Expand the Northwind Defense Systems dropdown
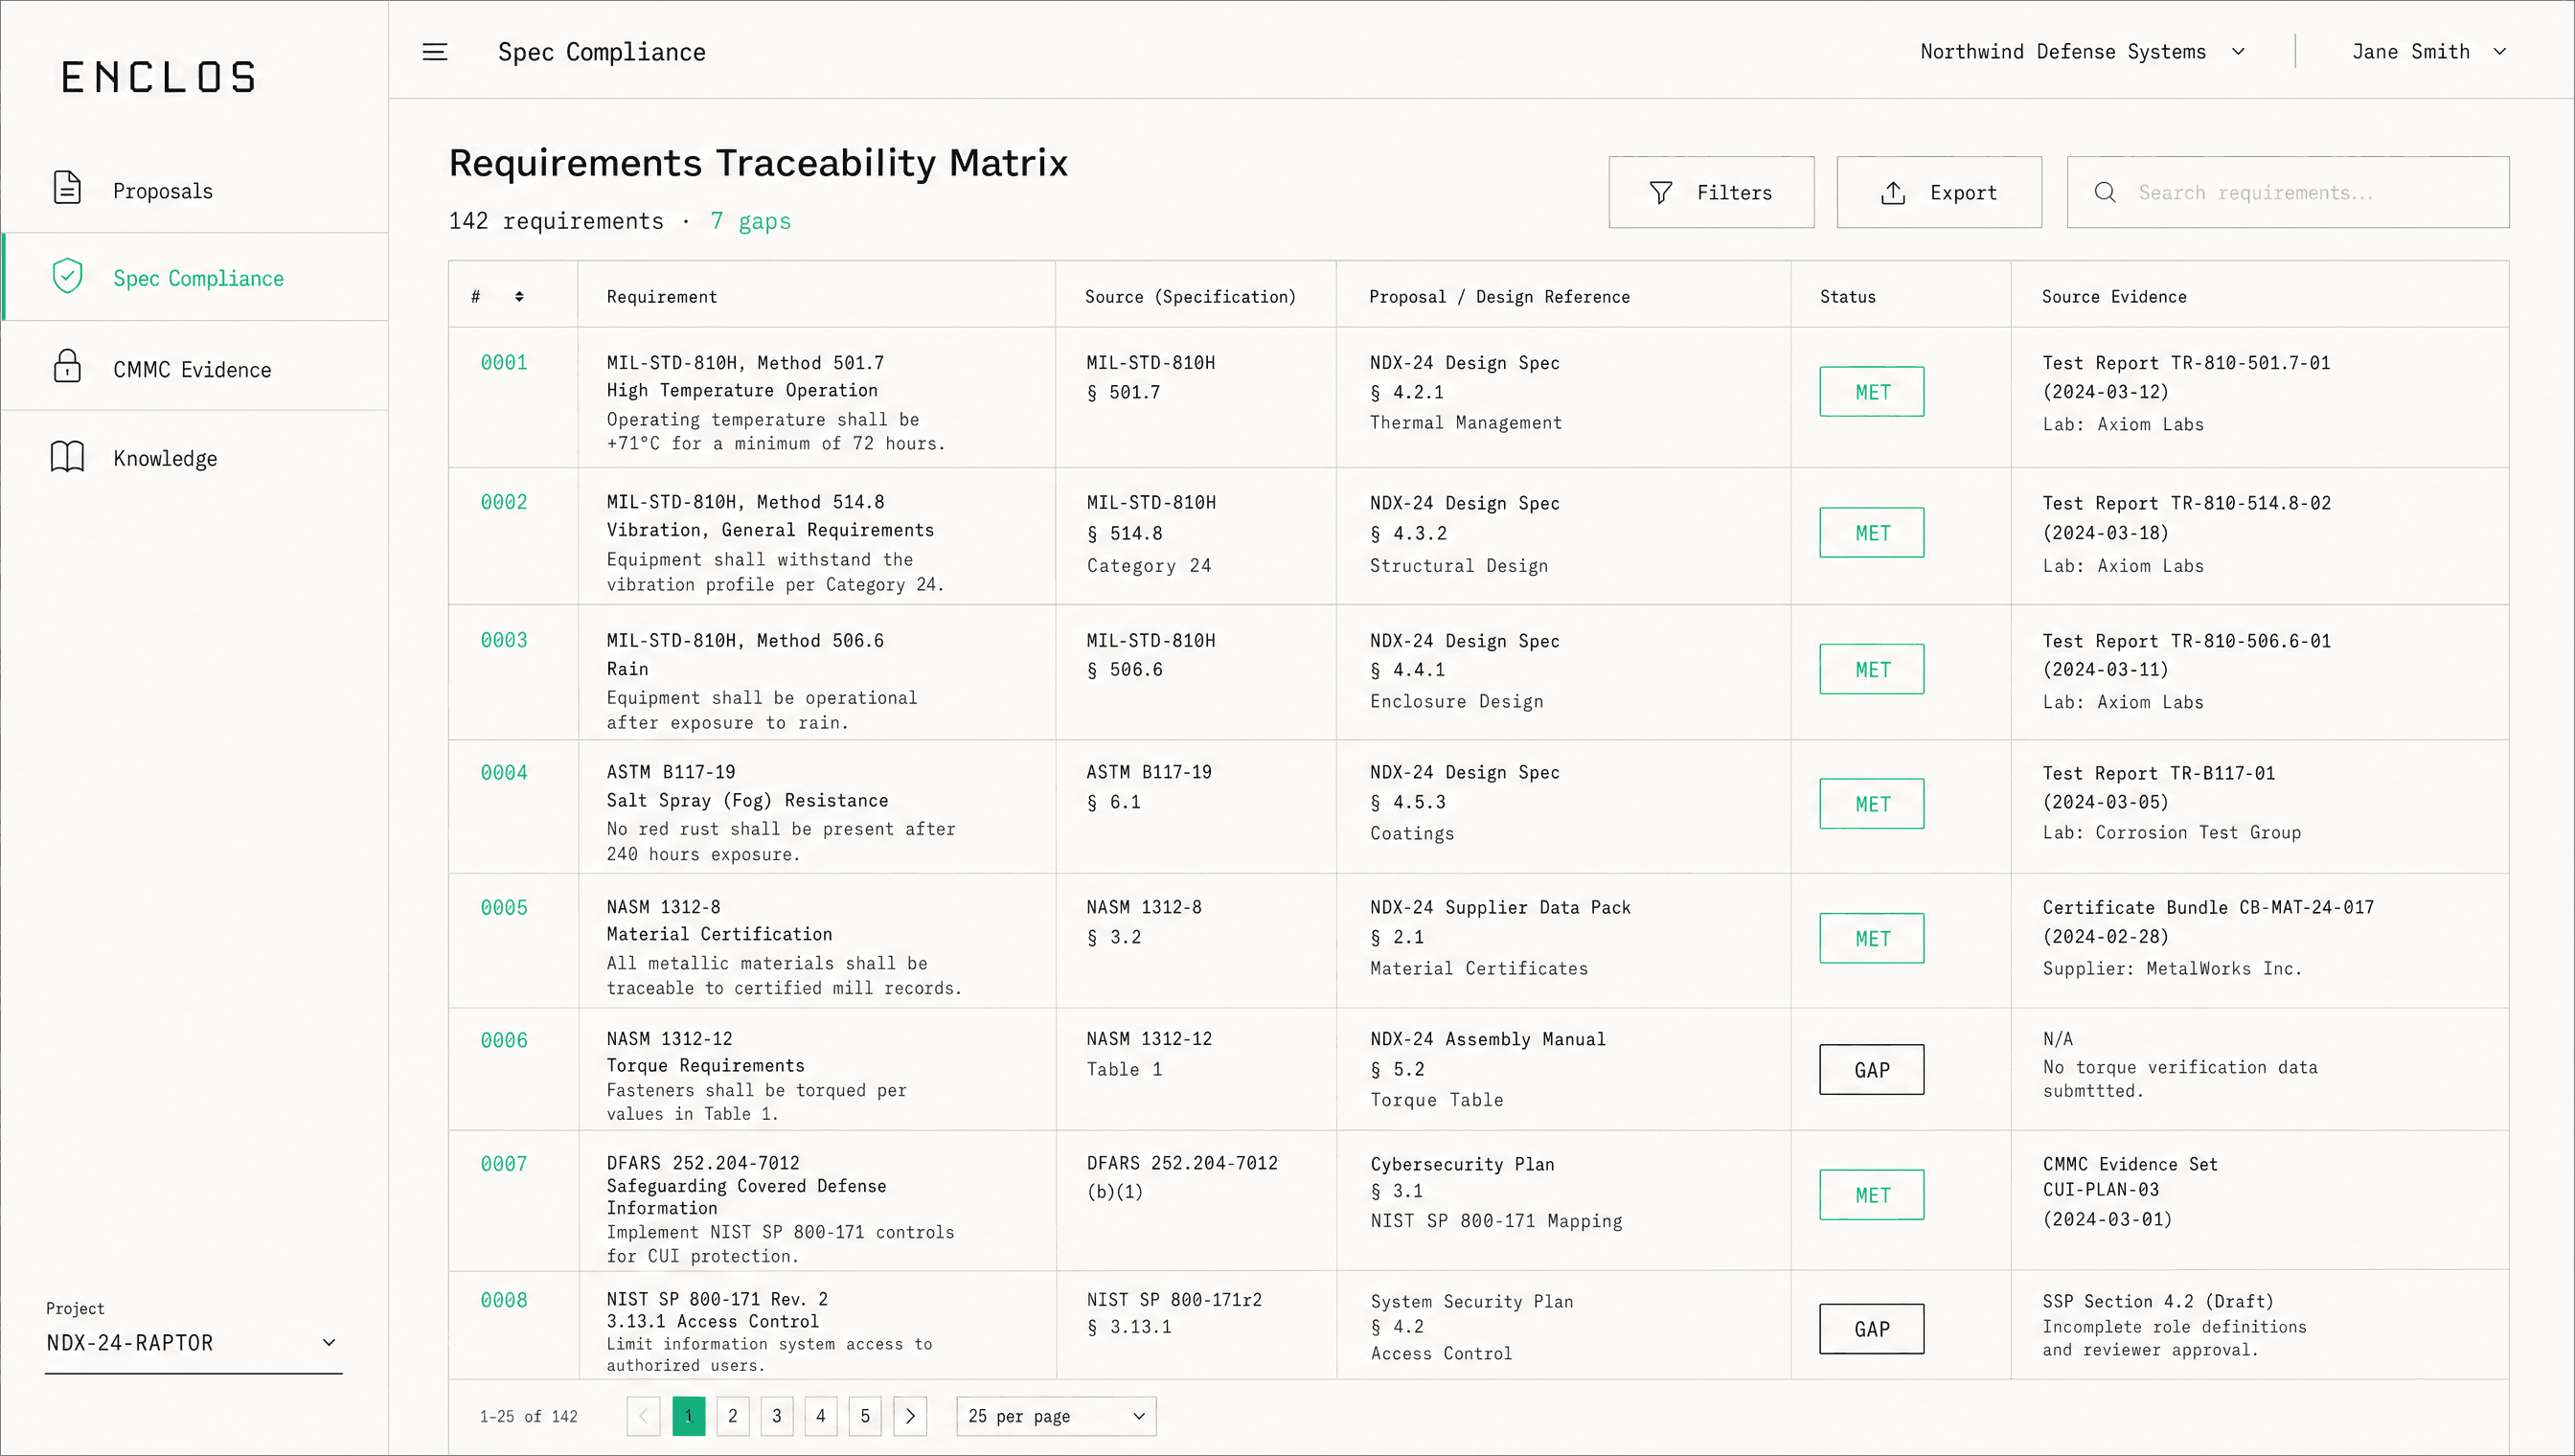 [2082, 52]
